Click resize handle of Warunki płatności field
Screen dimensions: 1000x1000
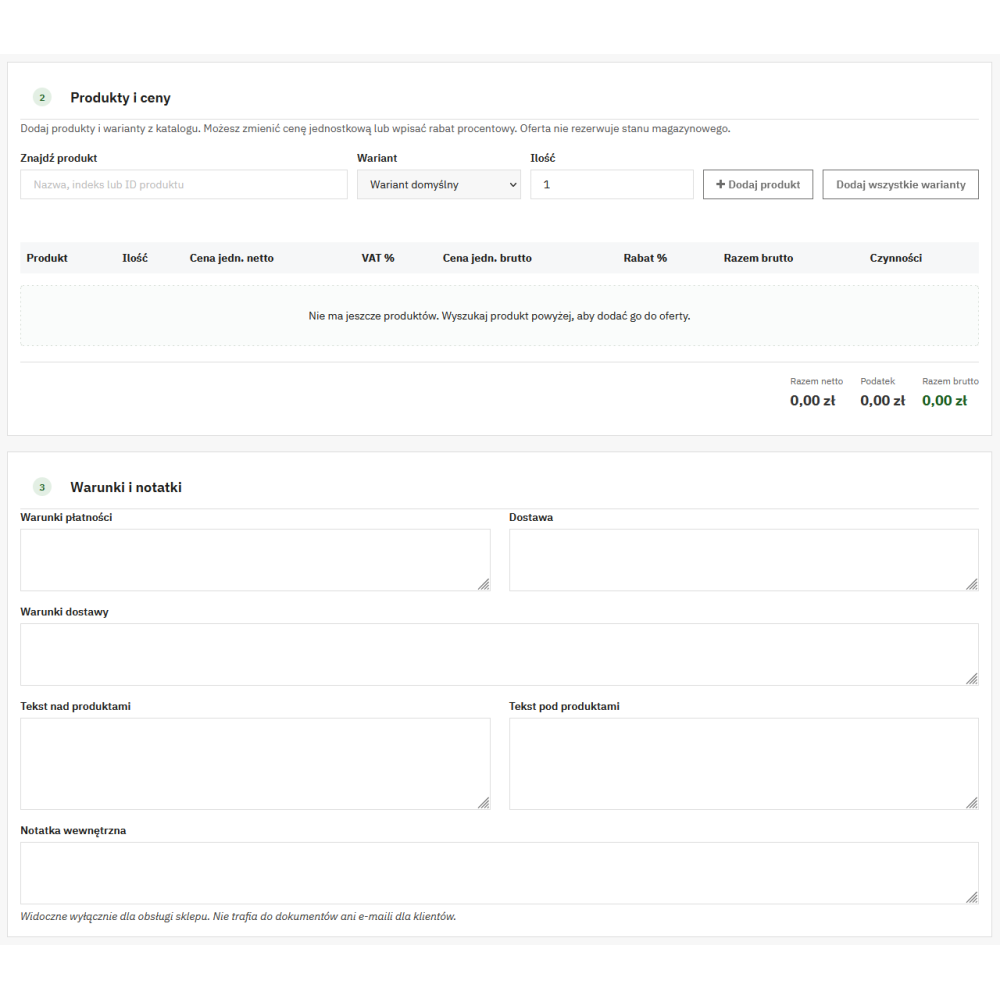(484, 584)
